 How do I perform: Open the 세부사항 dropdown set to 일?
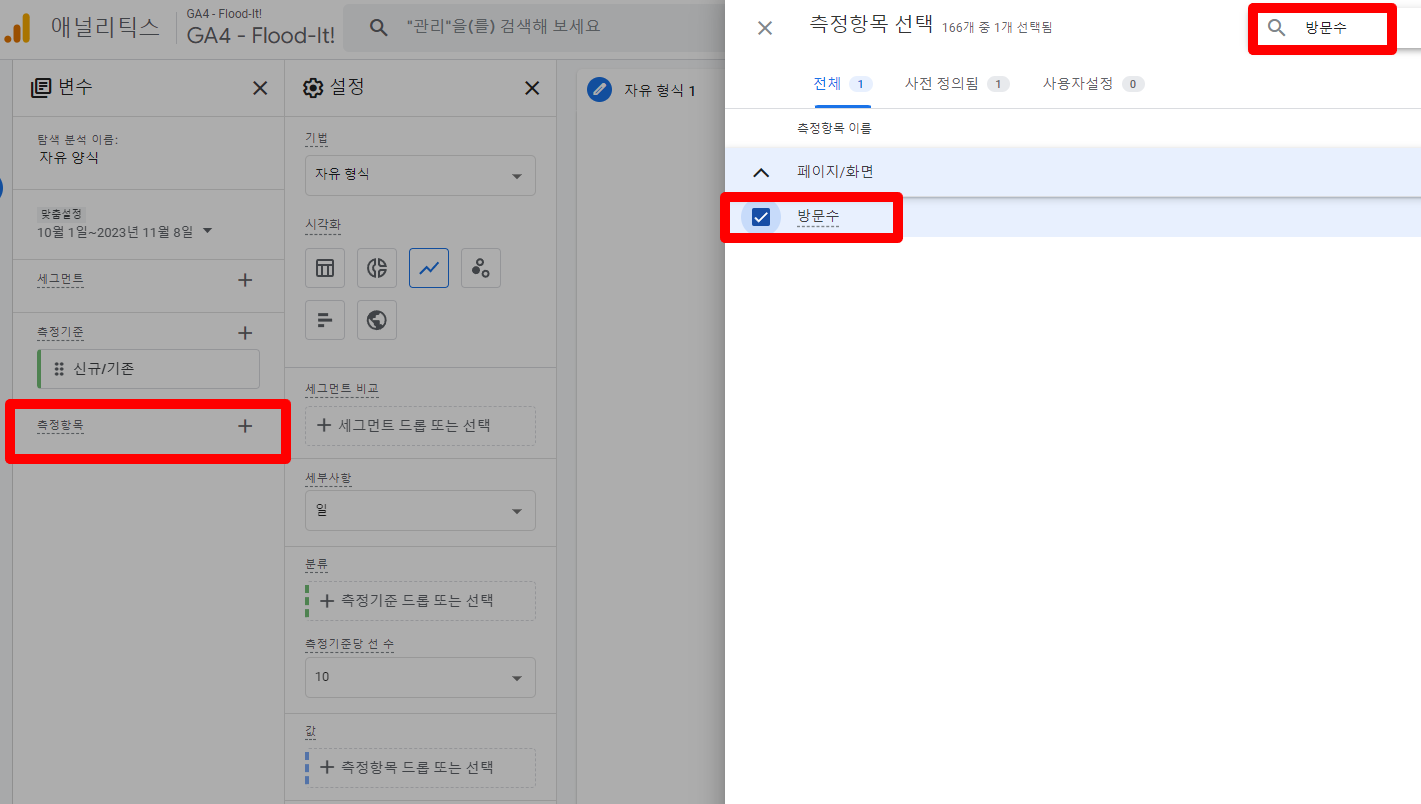coord(420,511)
